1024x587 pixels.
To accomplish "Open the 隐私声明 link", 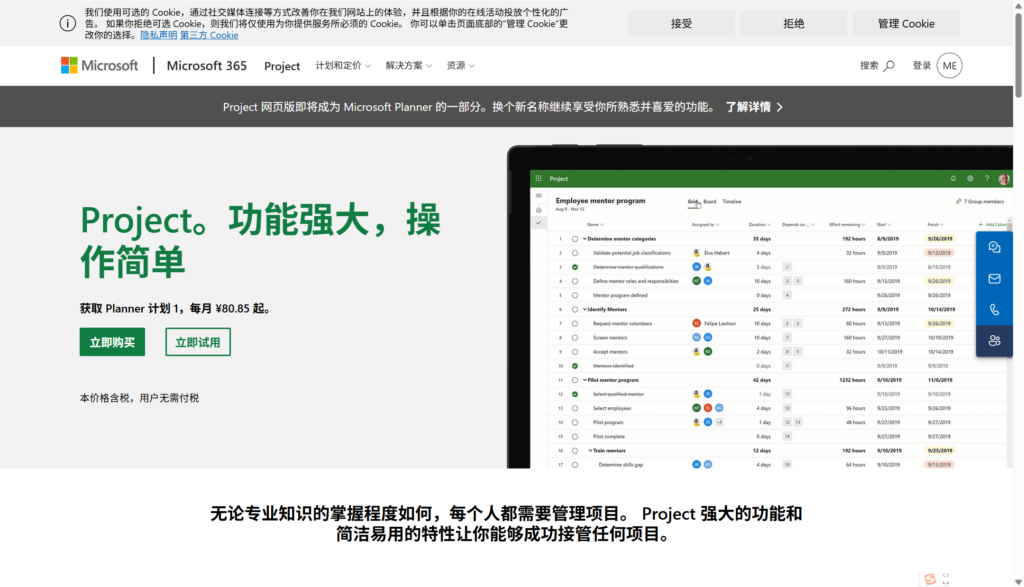I will (x=159, y=35).
